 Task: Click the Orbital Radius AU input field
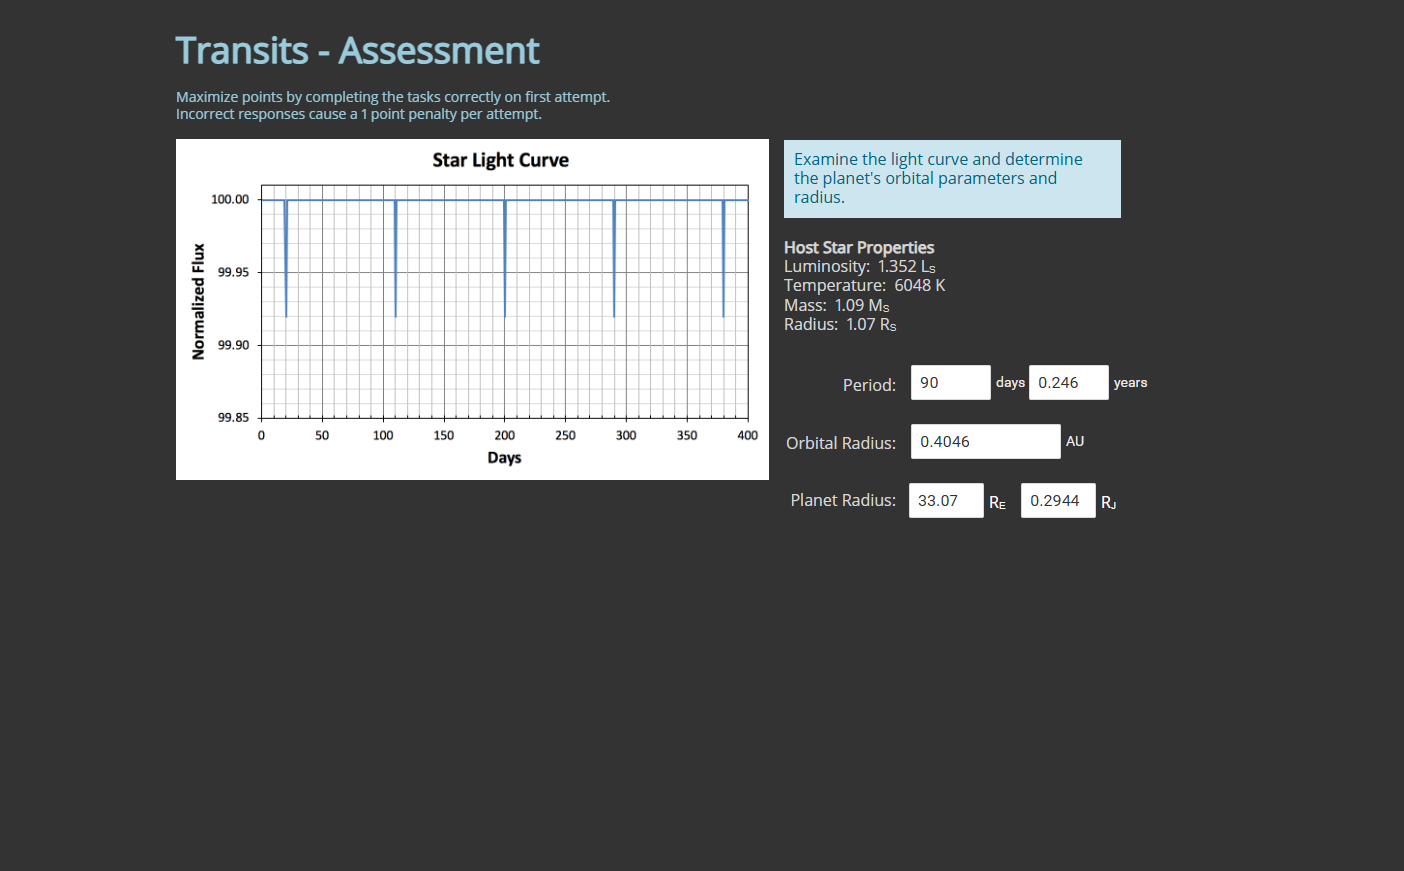pyautogui.click(x=985, y=441)
